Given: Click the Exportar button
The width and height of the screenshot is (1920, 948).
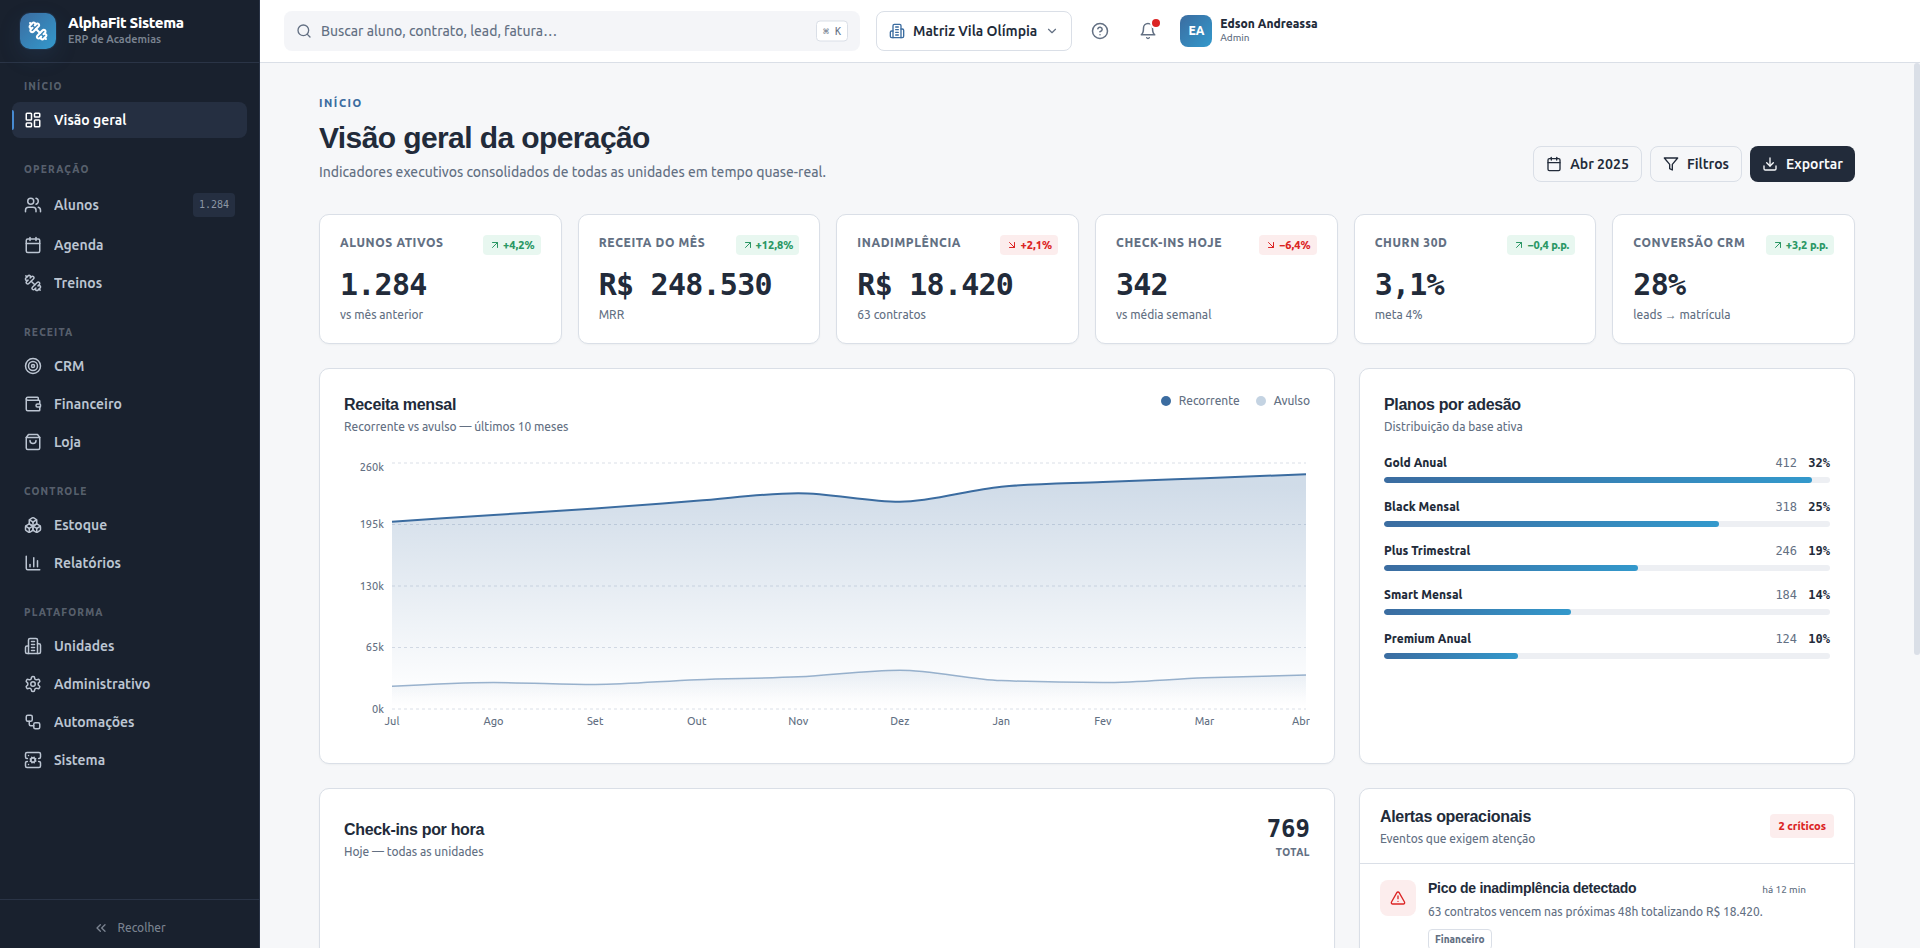Looking at the screenshot, I should click(x=1802, y=164).
